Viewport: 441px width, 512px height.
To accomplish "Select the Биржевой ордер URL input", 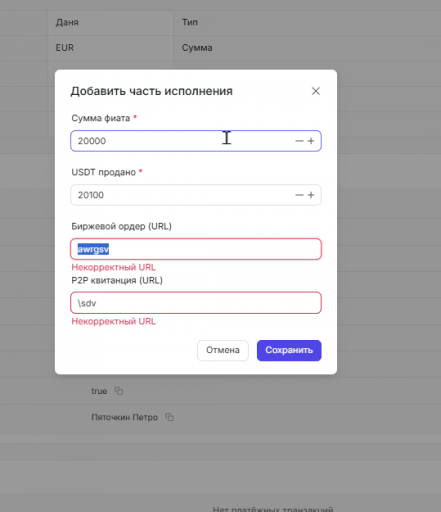I will [x=196, y=249].
